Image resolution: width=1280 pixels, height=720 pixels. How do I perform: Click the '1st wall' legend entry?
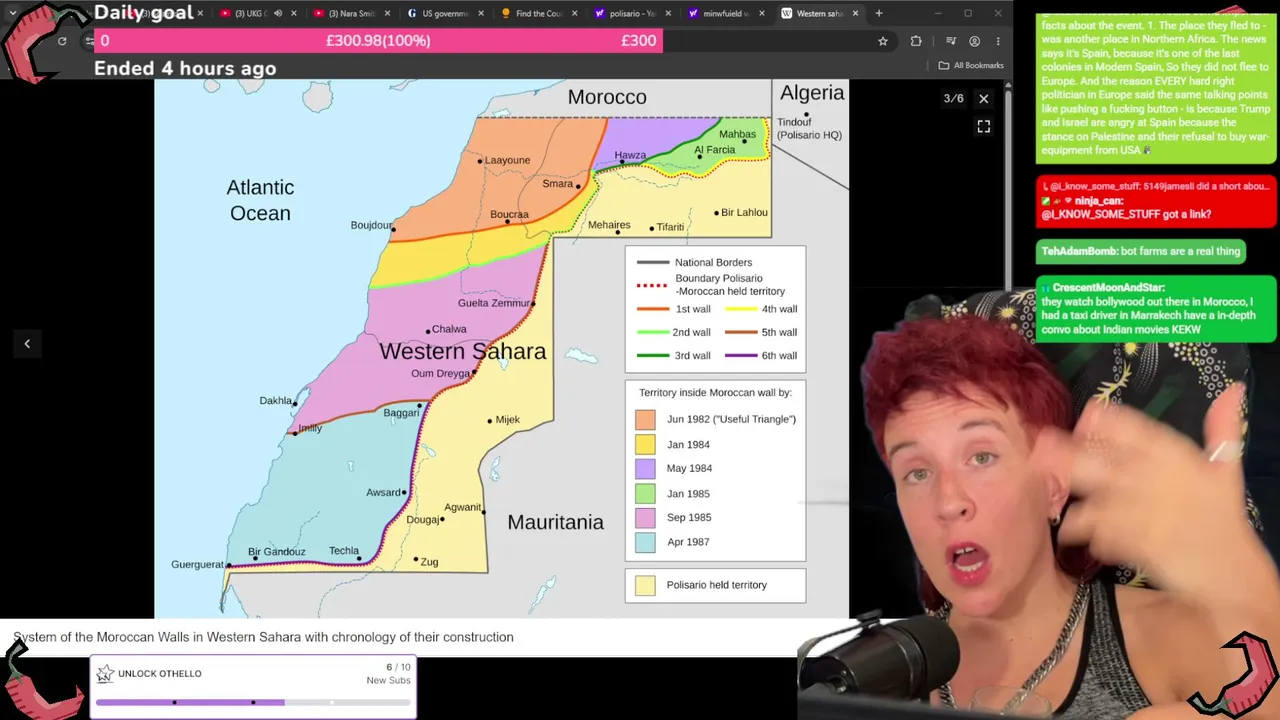tap(674, 310)
